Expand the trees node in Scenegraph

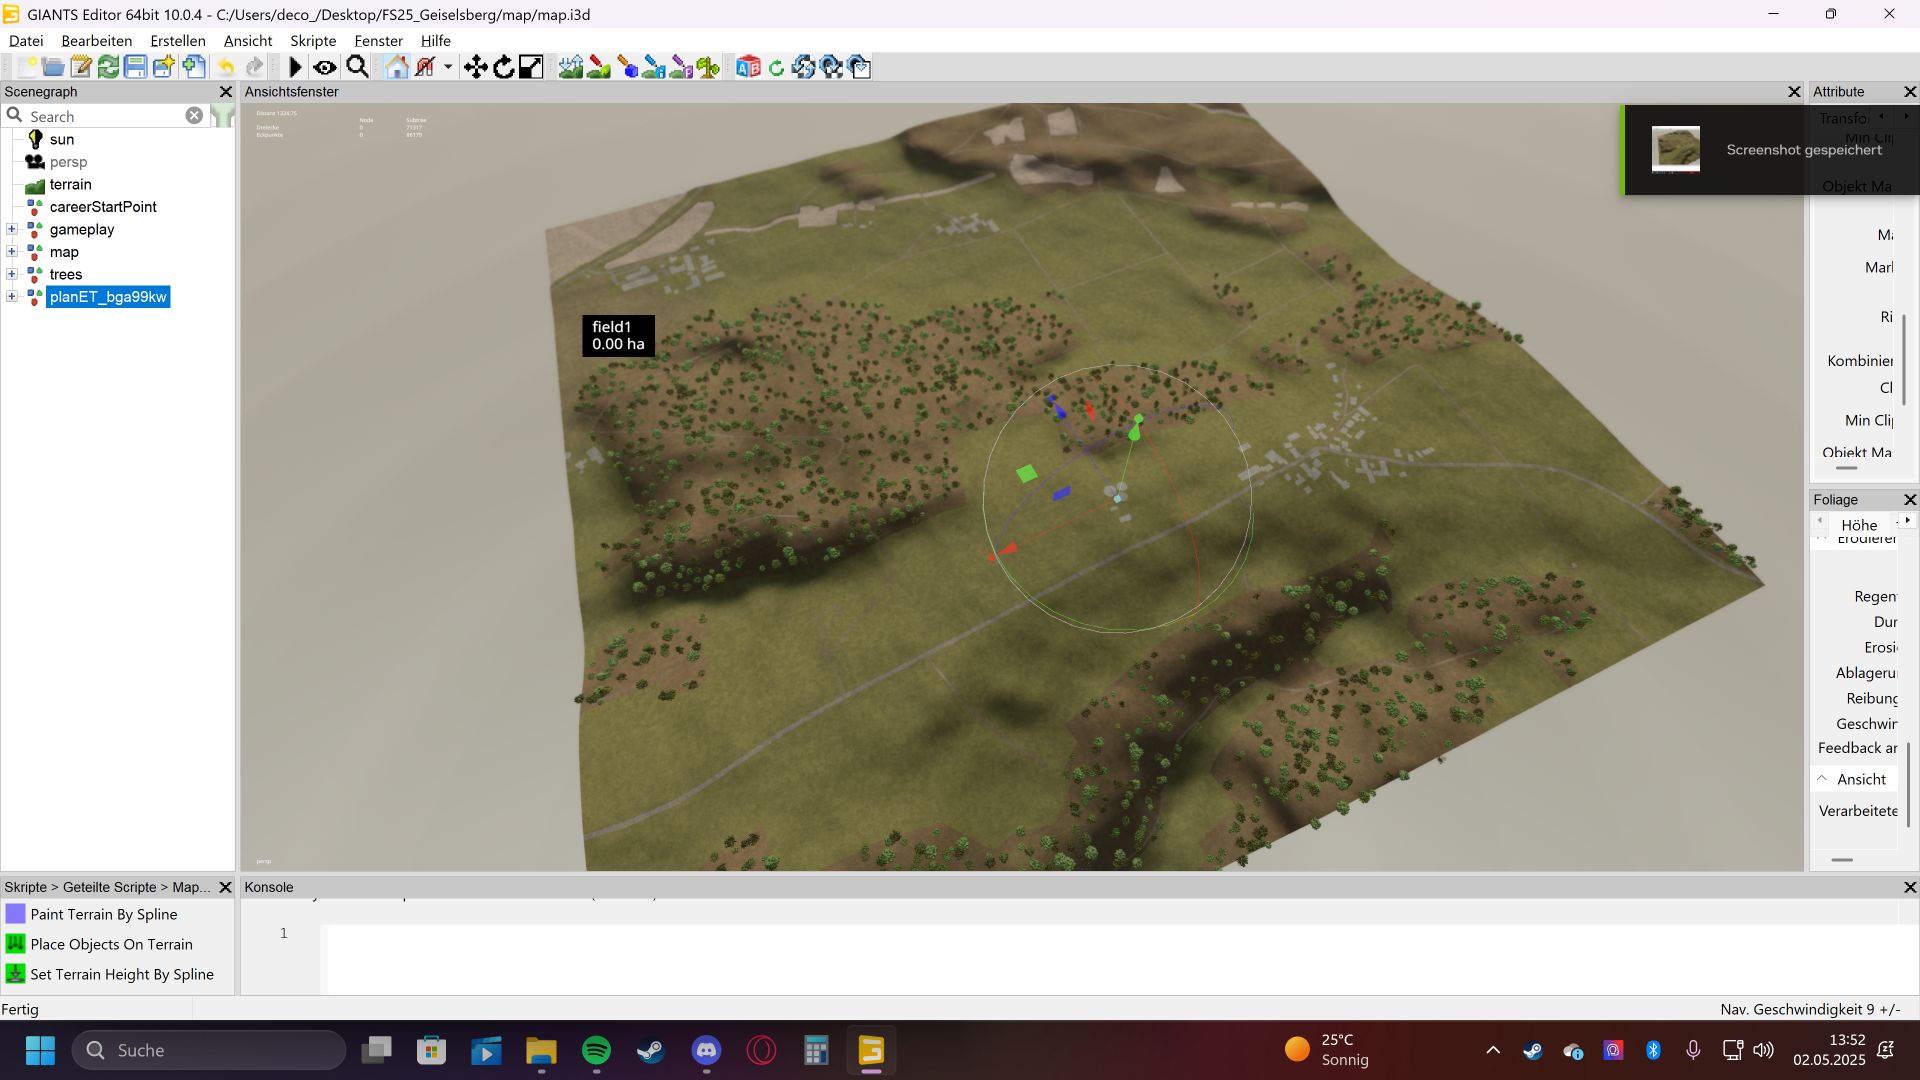pyautogui.click(x=12, y=274)
